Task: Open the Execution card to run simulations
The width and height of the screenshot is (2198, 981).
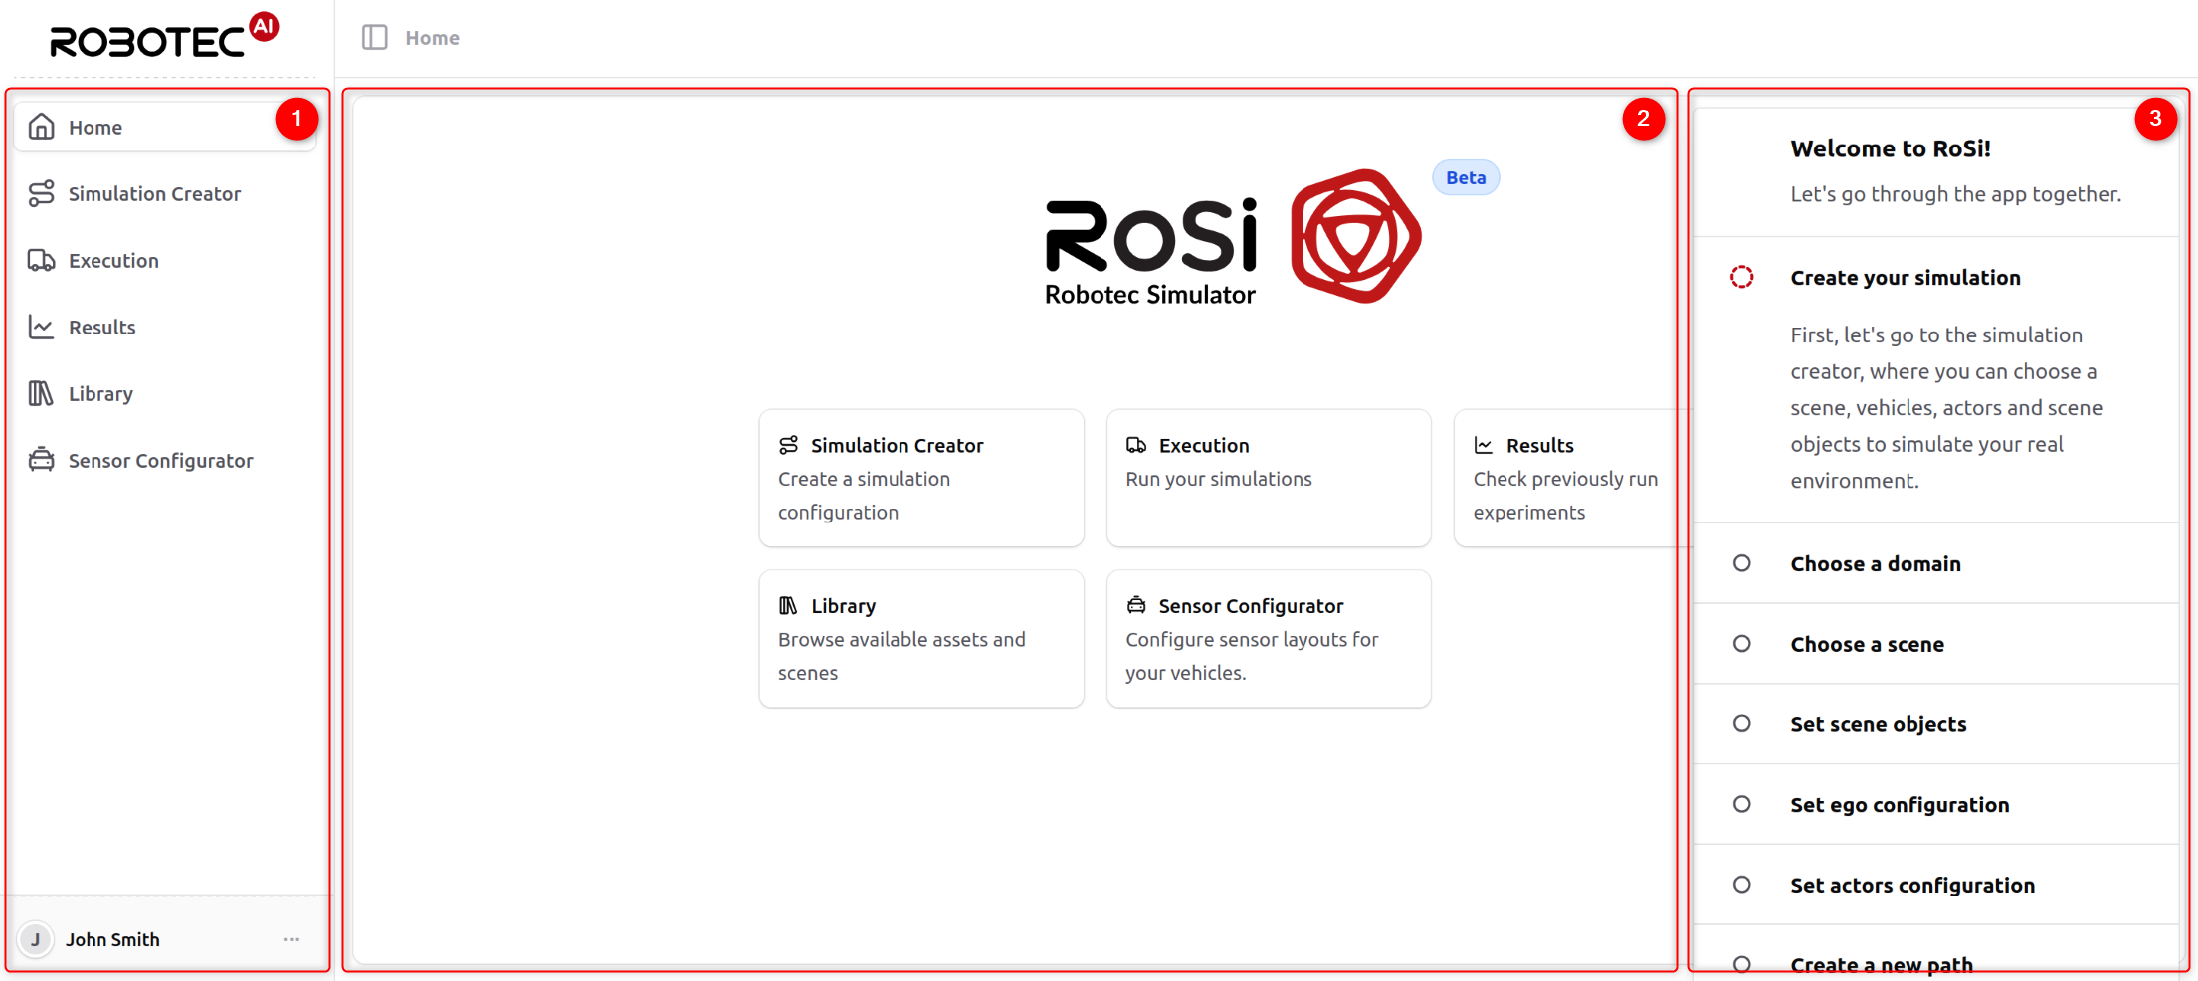Action: pyautogui.click(x=1268, y=478)
